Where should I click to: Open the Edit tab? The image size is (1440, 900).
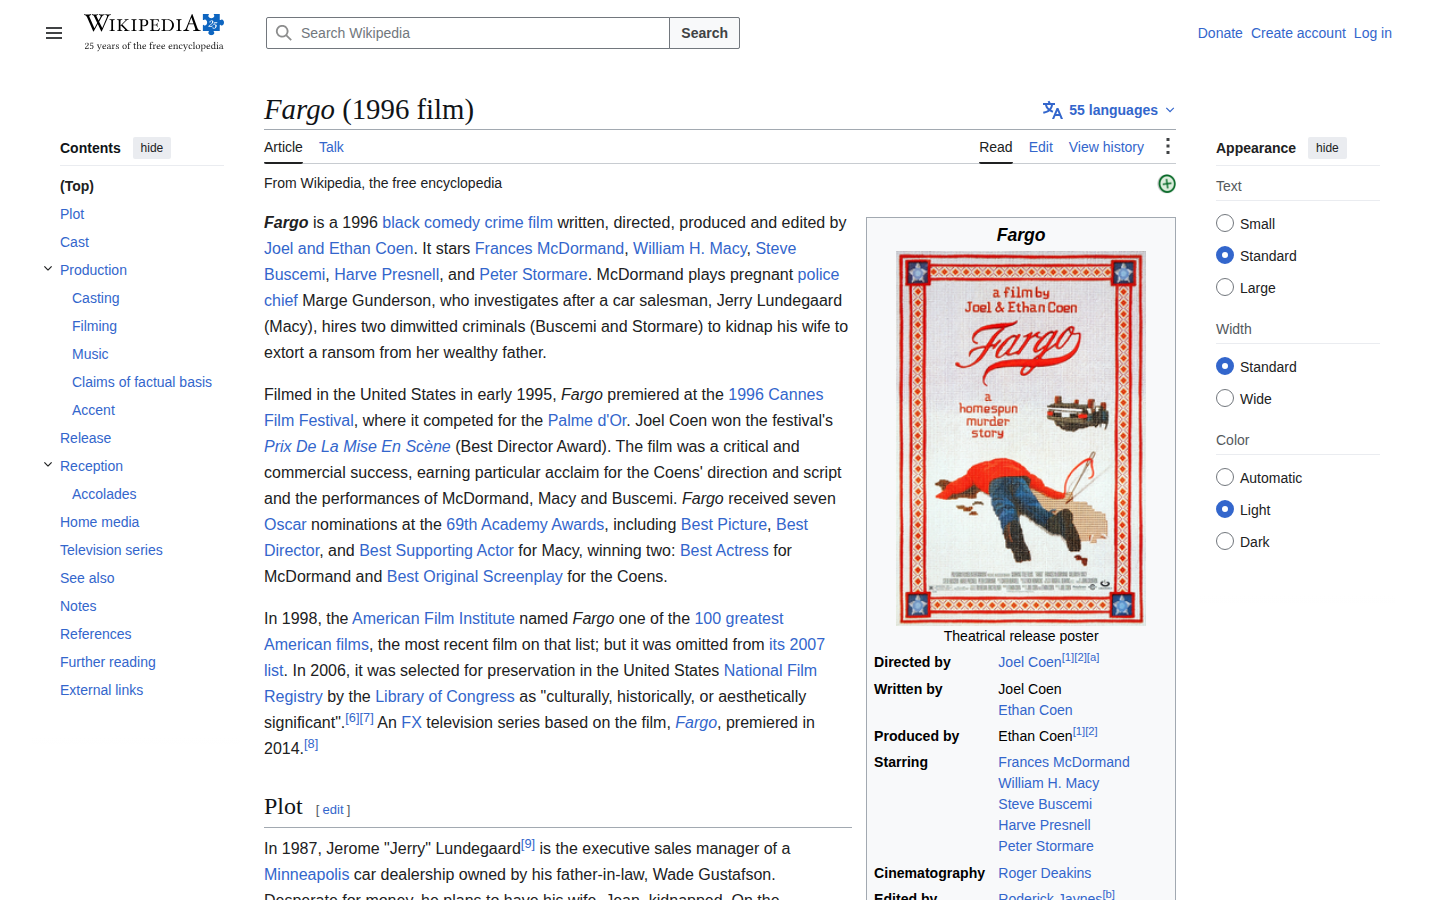1040,147
